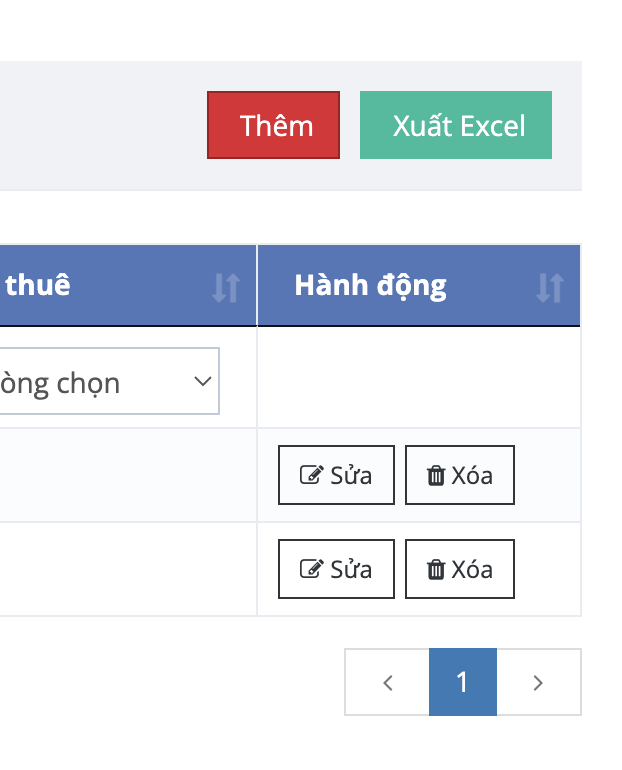Click the 'Thêm' red button

[x=274, y=125]
